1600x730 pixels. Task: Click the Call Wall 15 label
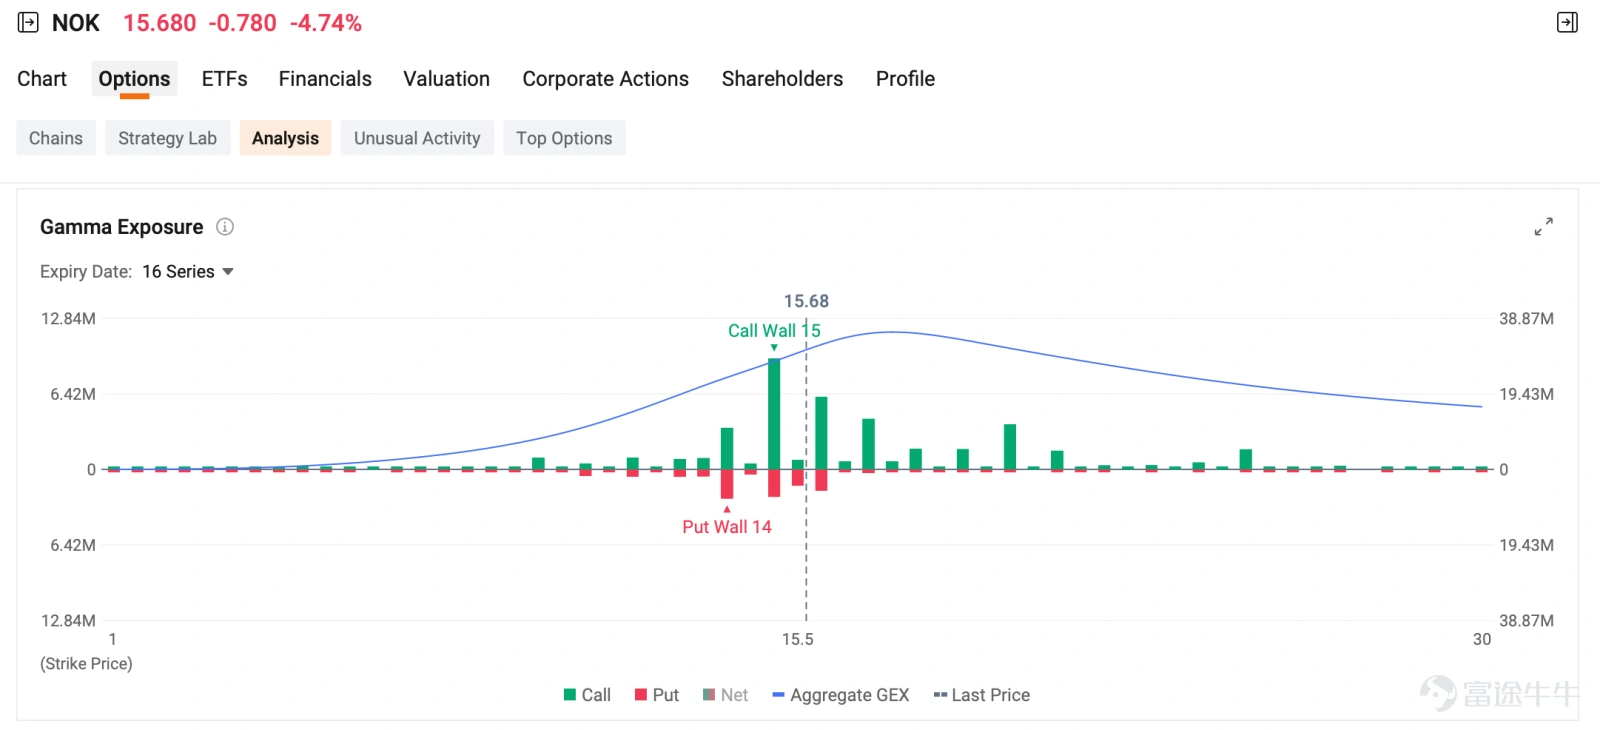(x=774, y=331)
